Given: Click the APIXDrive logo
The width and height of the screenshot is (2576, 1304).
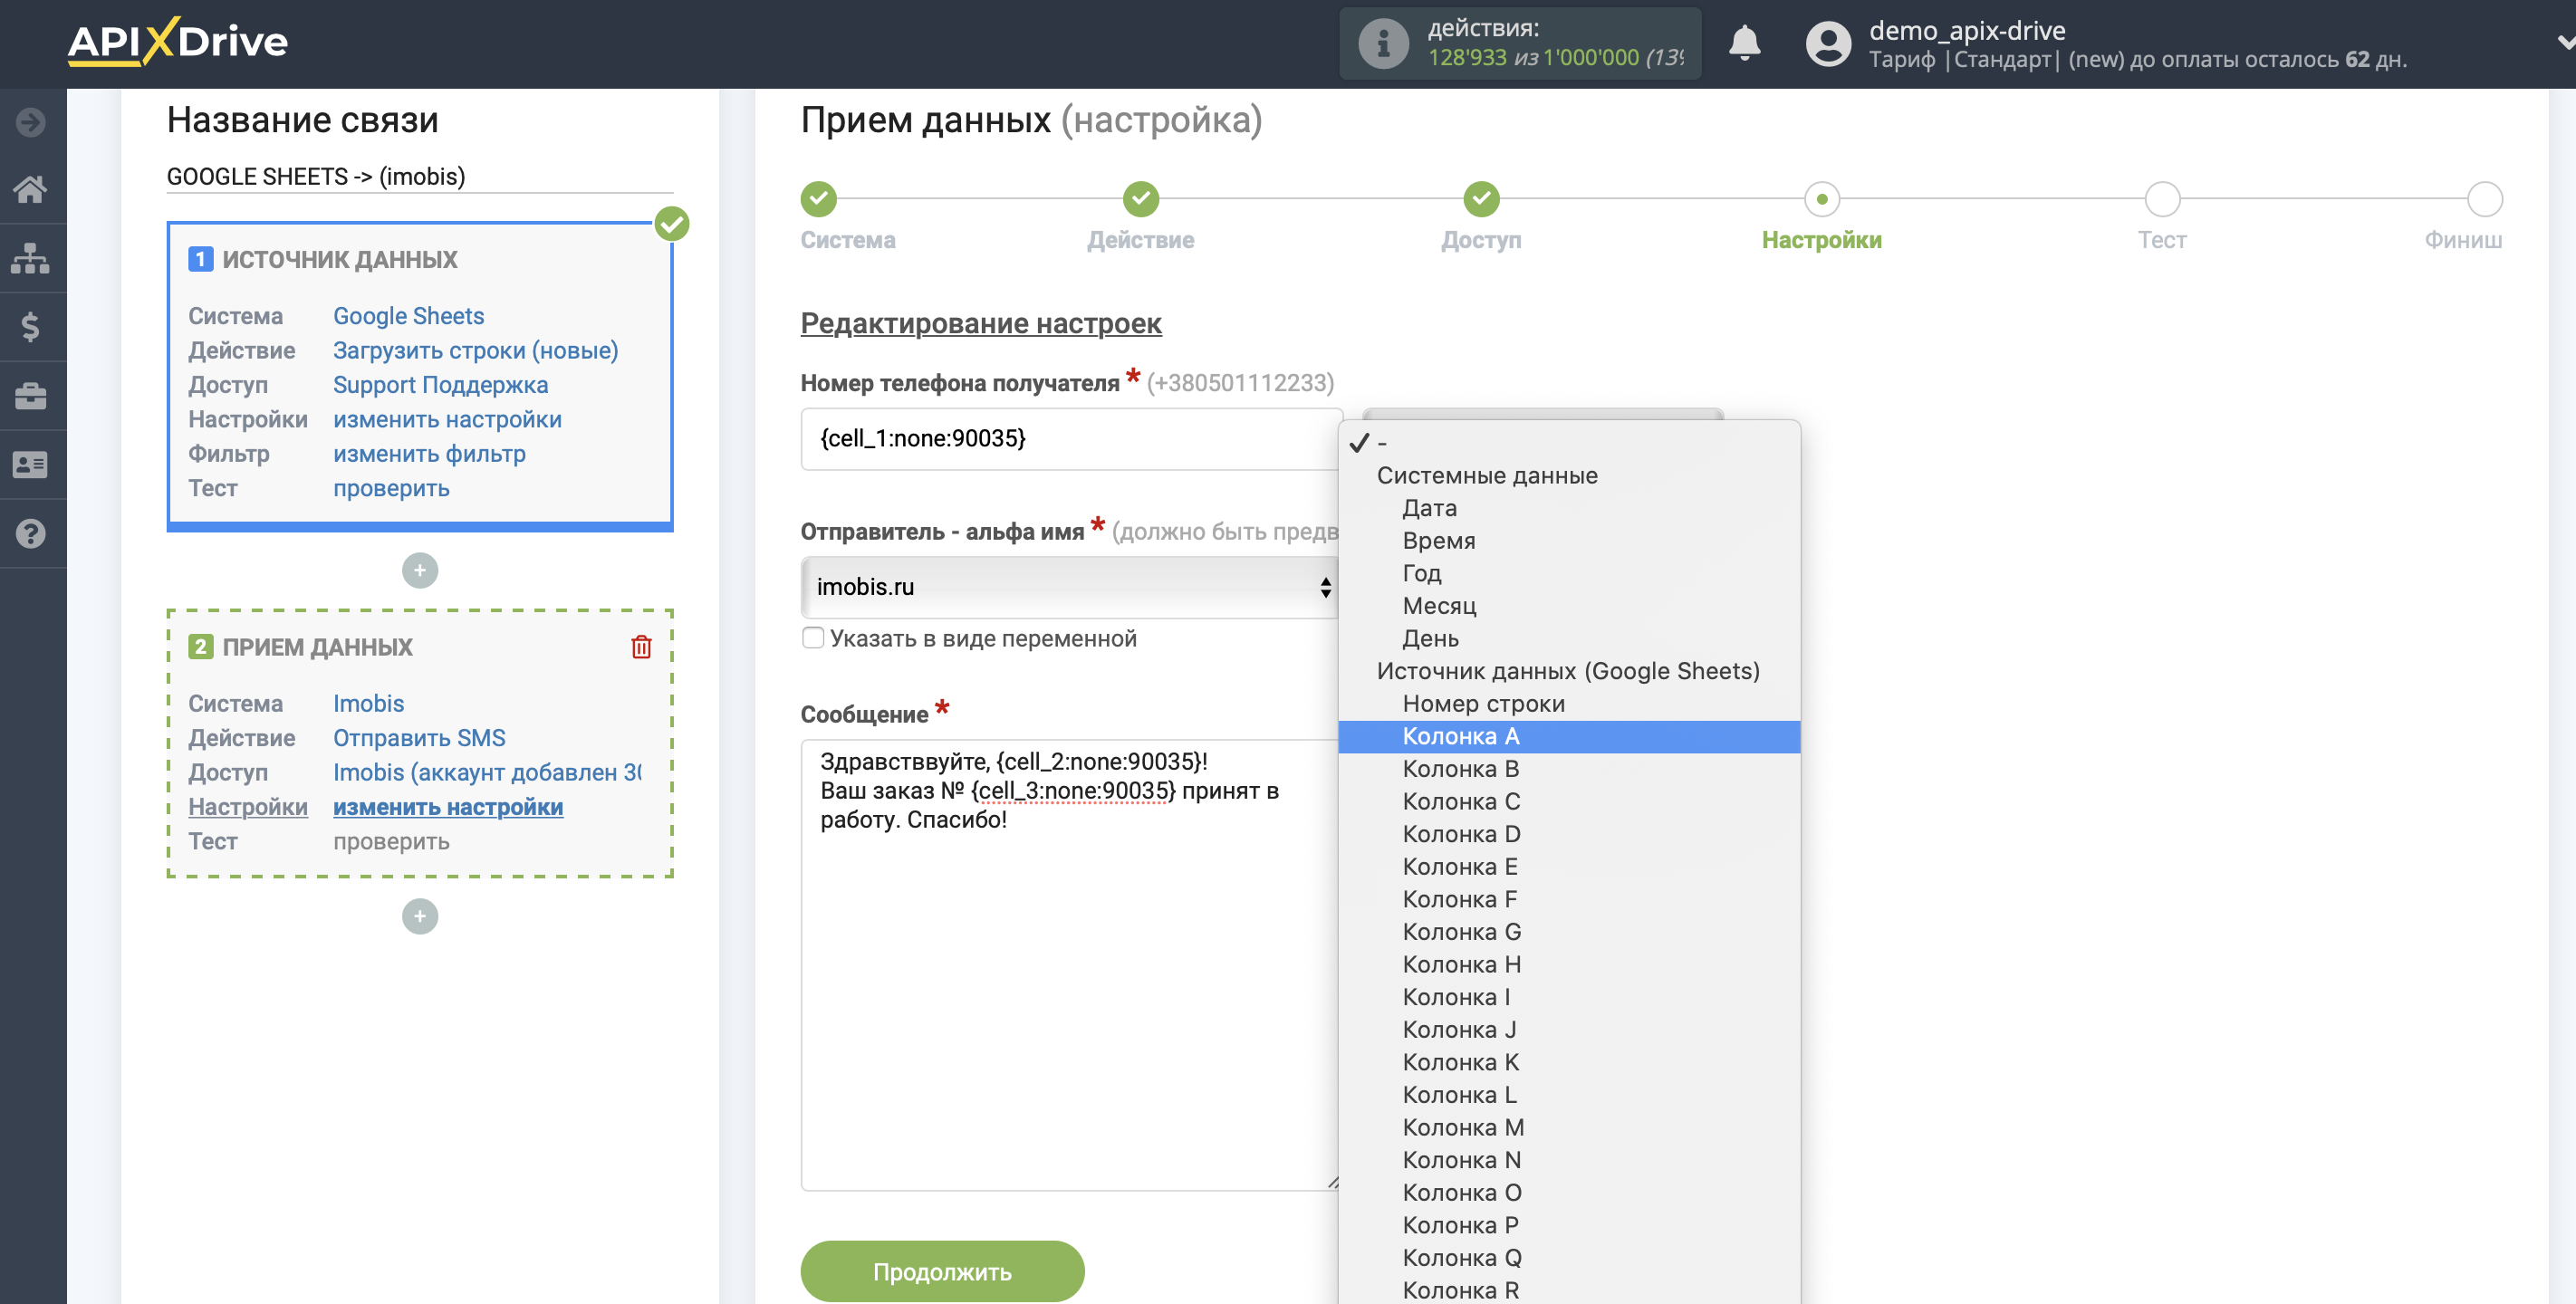Looking at the screenshot, I should [177, 42].
